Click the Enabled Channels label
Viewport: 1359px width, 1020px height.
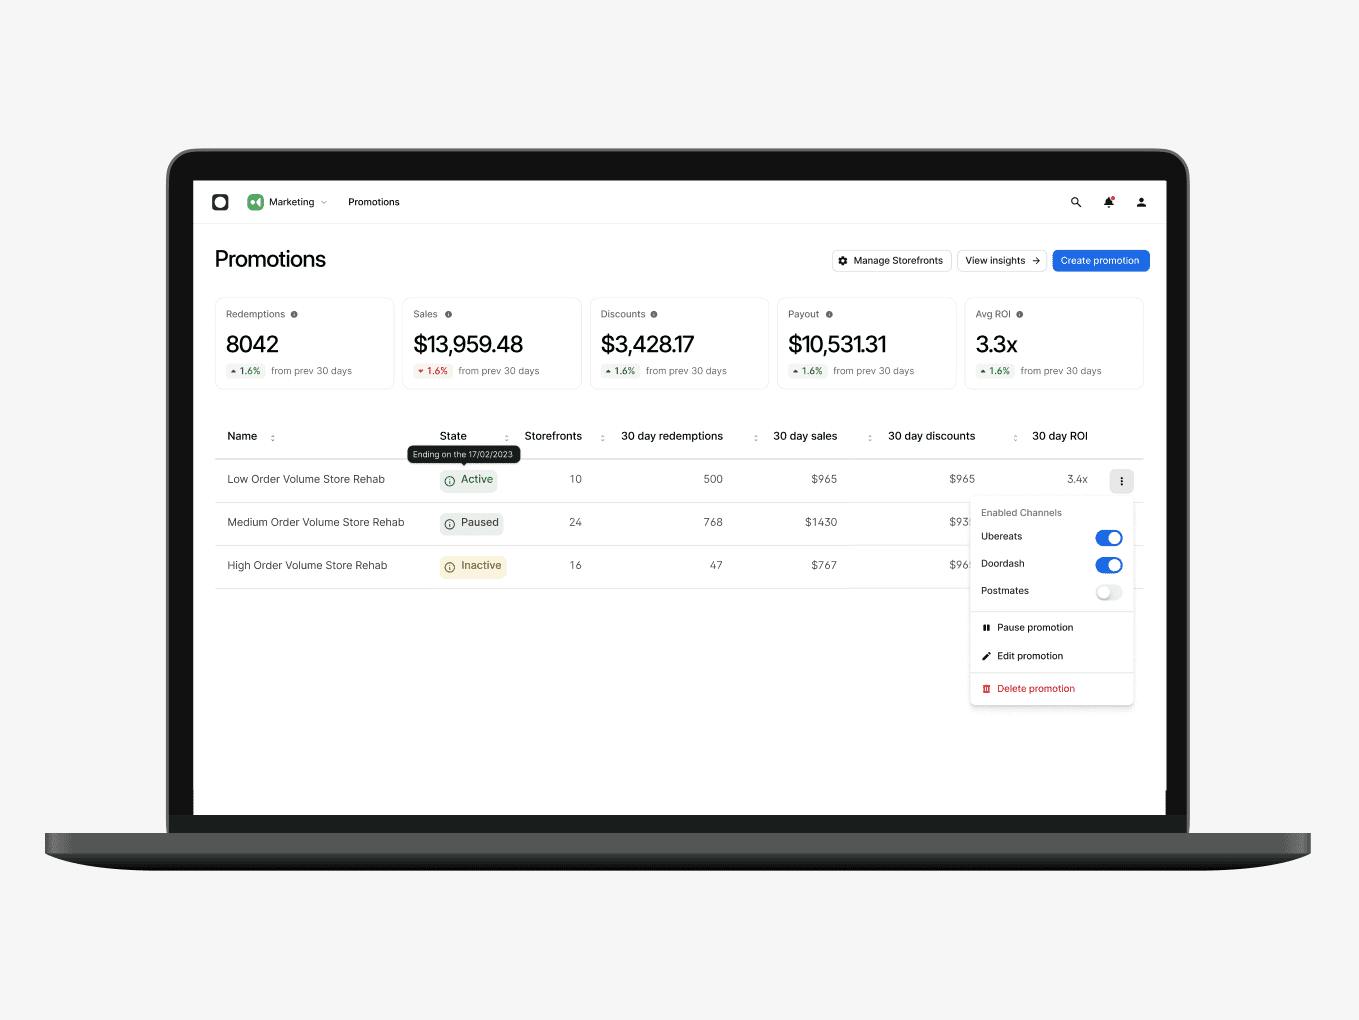1021,513
